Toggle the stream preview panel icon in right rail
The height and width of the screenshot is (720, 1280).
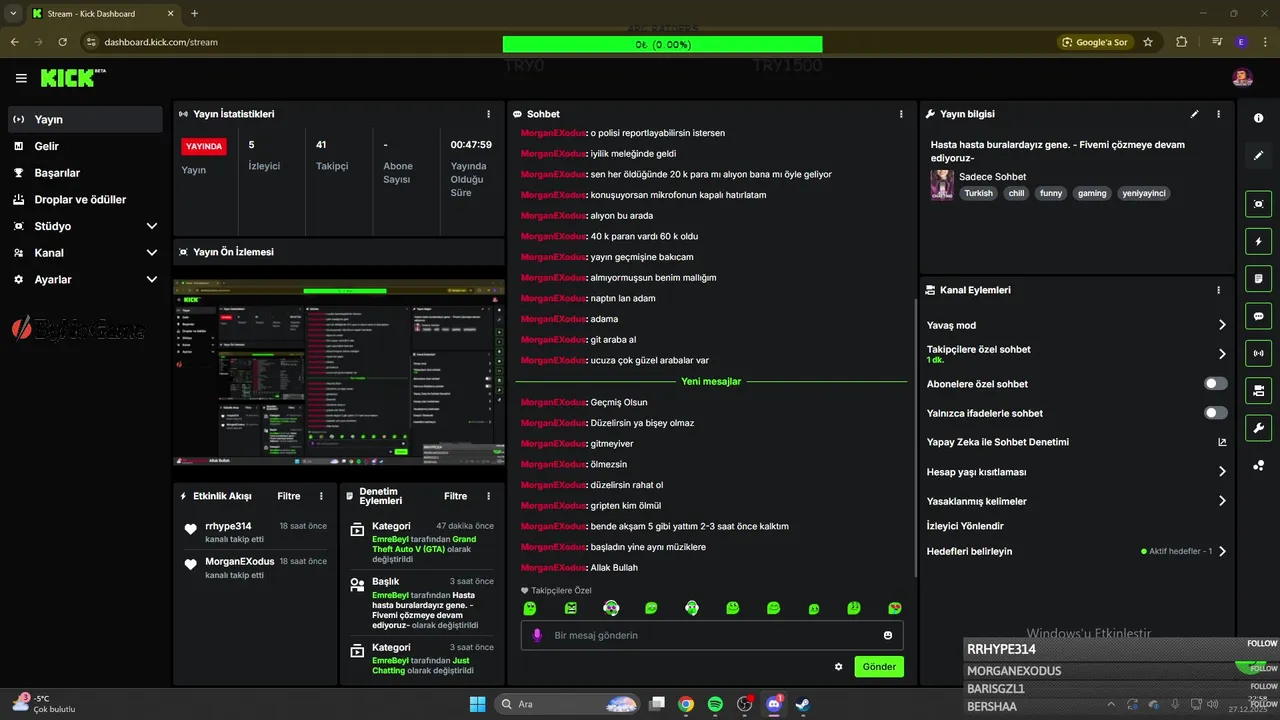[1258, 204]
